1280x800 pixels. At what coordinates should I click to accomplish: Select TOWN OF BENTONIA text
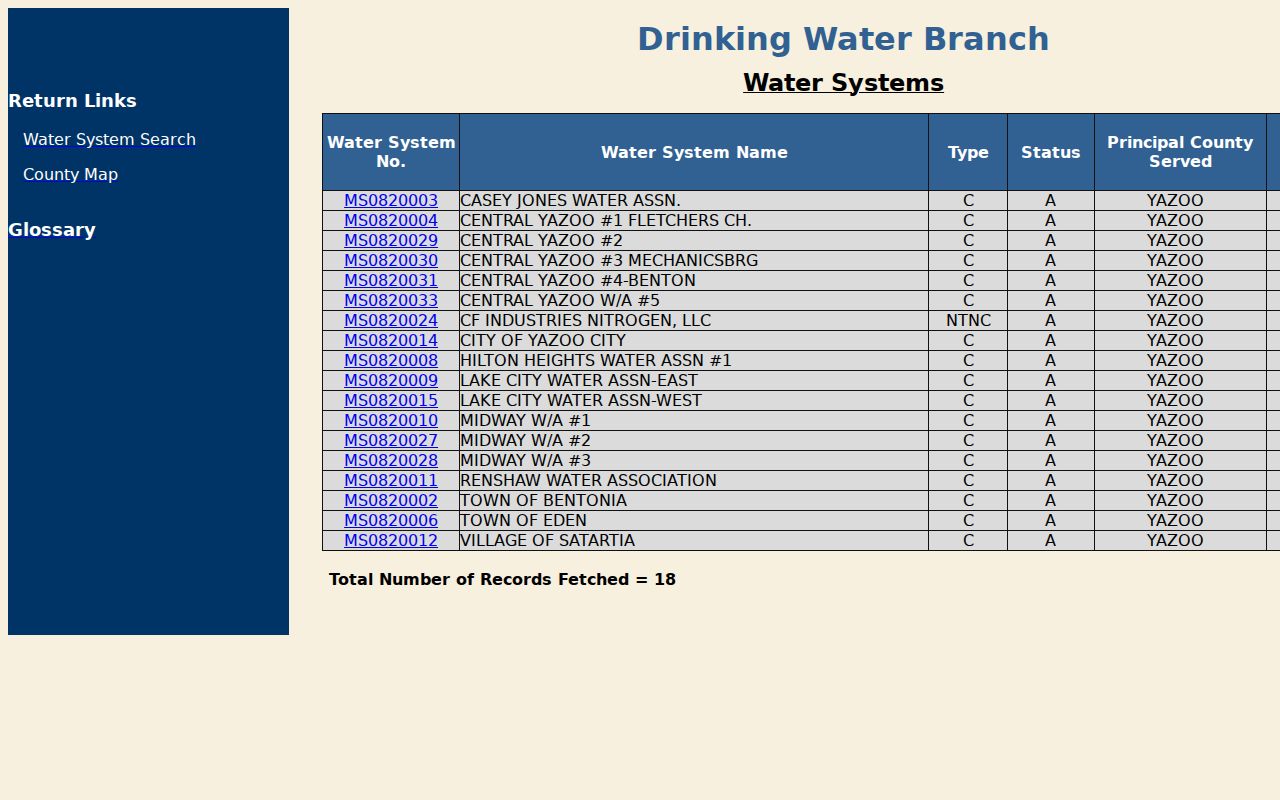coord(543,501)
